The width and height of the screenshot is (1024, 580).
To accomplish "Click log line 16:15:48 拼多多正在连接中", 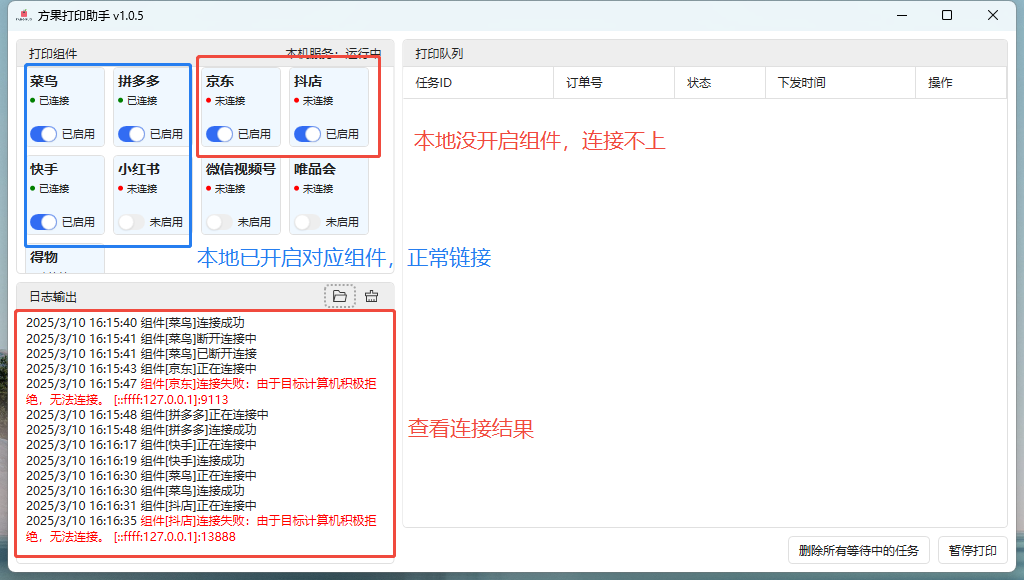I will (147, 415).
